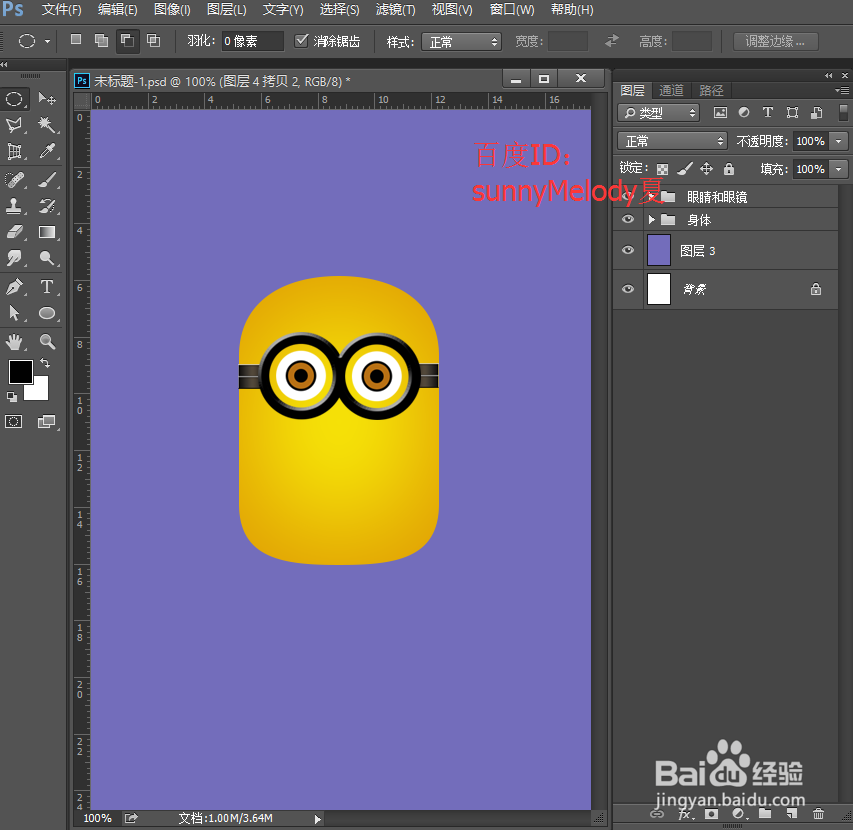
Task: Select the Polygonal Lasso tool
Action: tap(14, 125)
